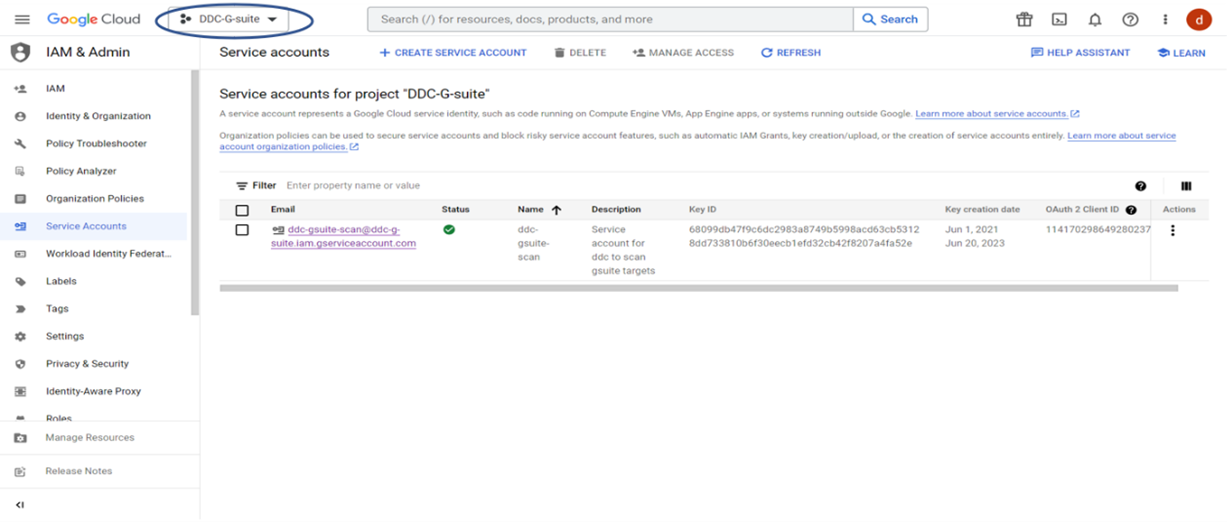Open Tags in the sidebar

tap(57, 309)
